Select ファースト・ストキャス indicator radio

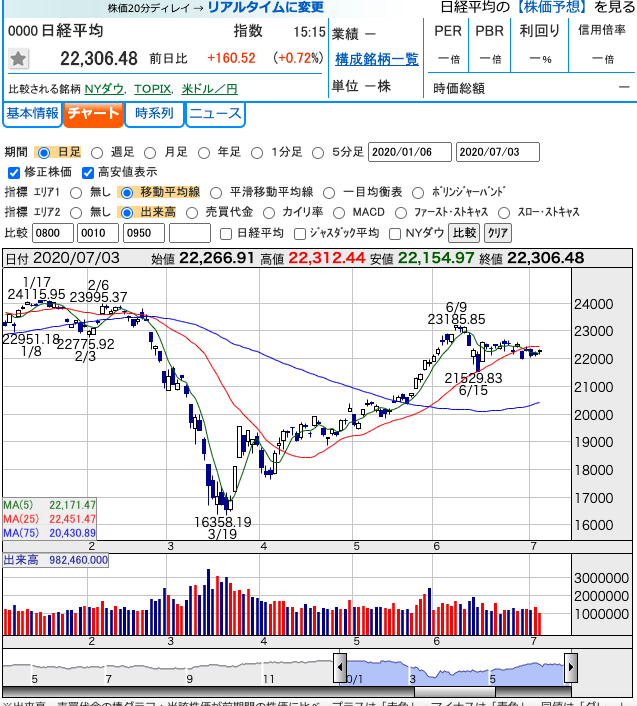point(401,213)
